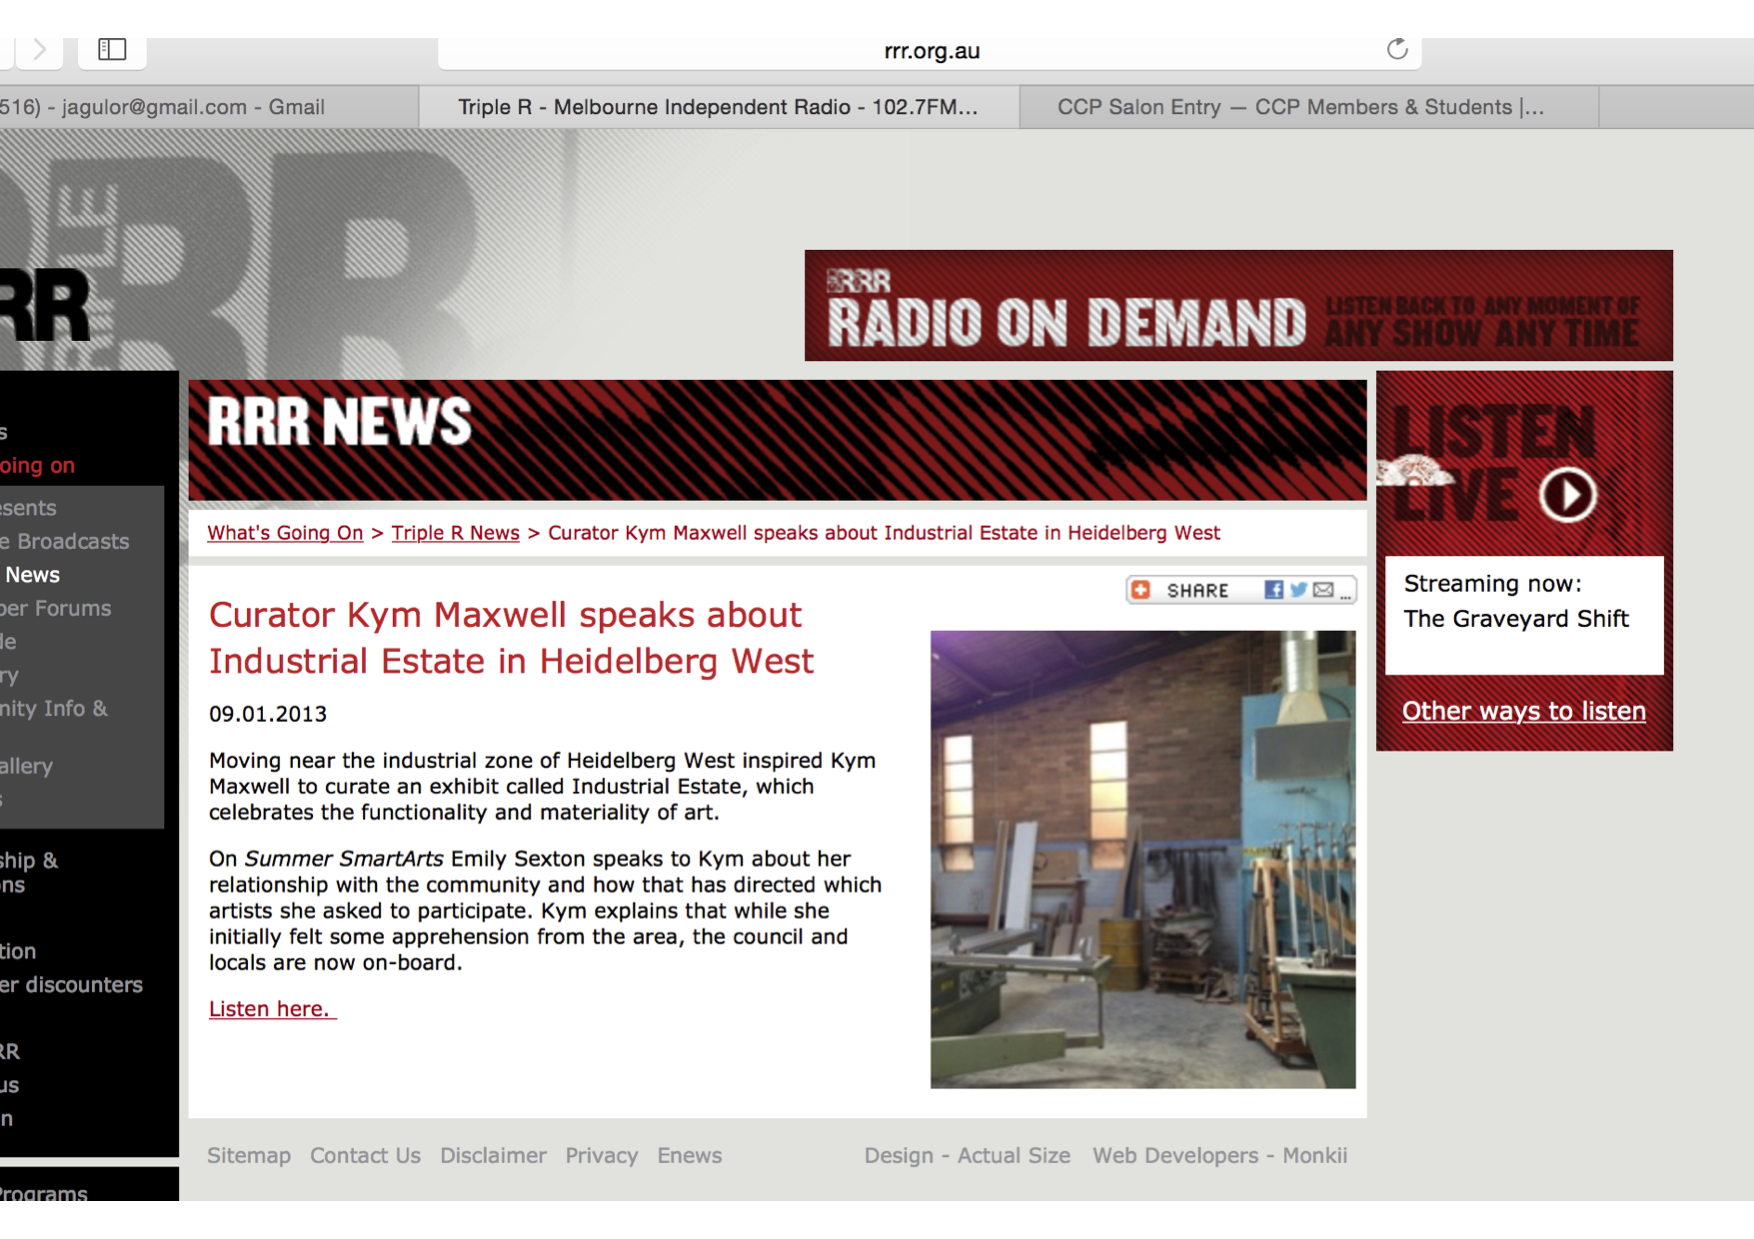This screenshot has width=1754, height=1239.
Task: Visit Design - Actual Size link
Action: point(967,1156)
